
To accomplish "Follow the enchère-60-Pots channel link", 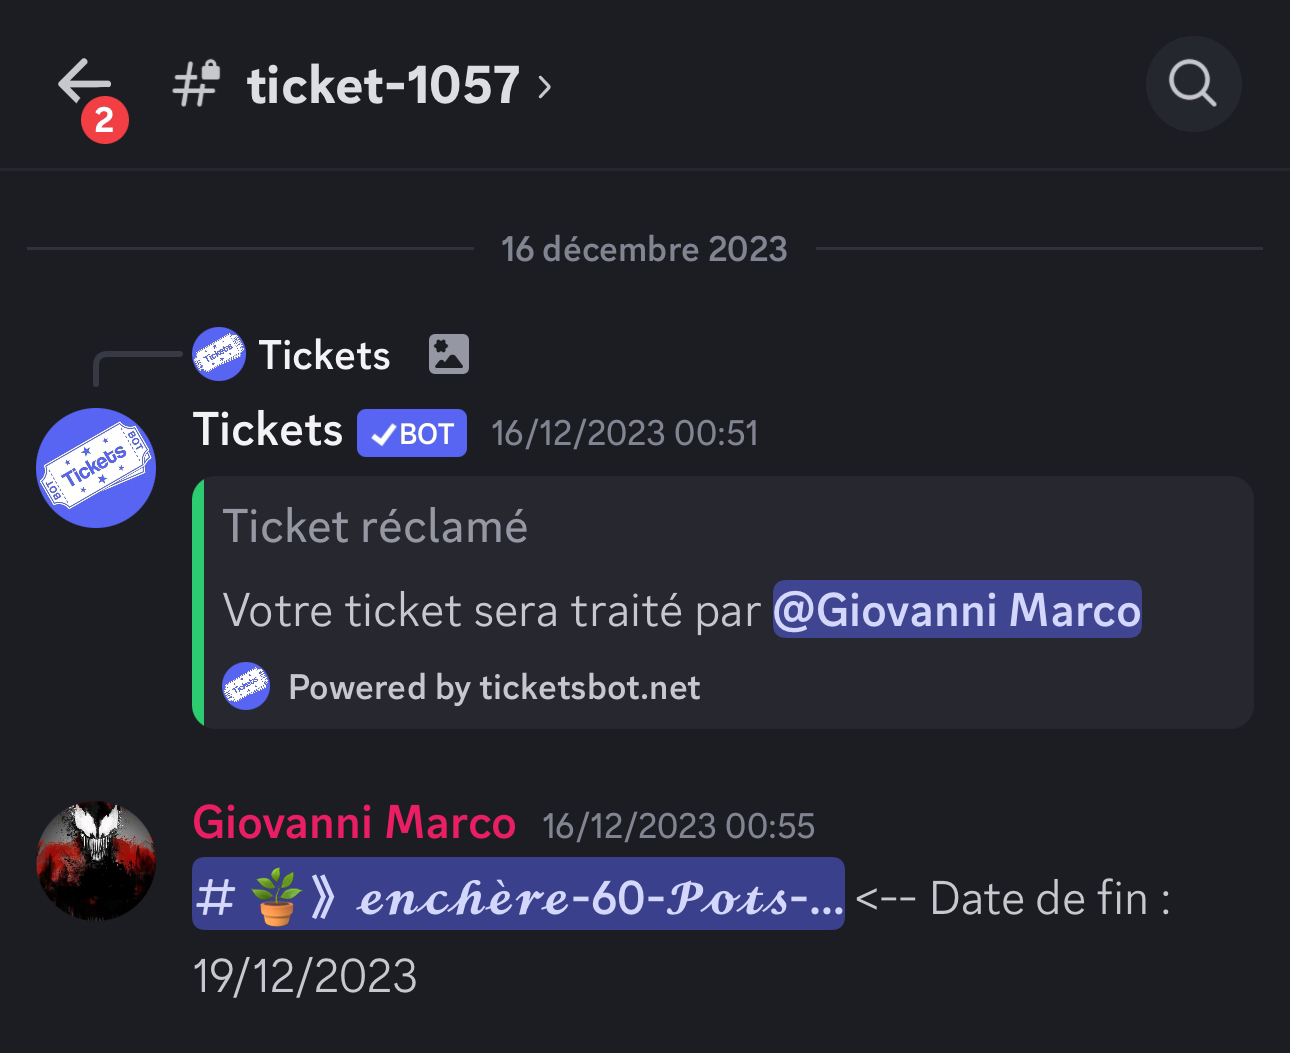I will point(518,894).
